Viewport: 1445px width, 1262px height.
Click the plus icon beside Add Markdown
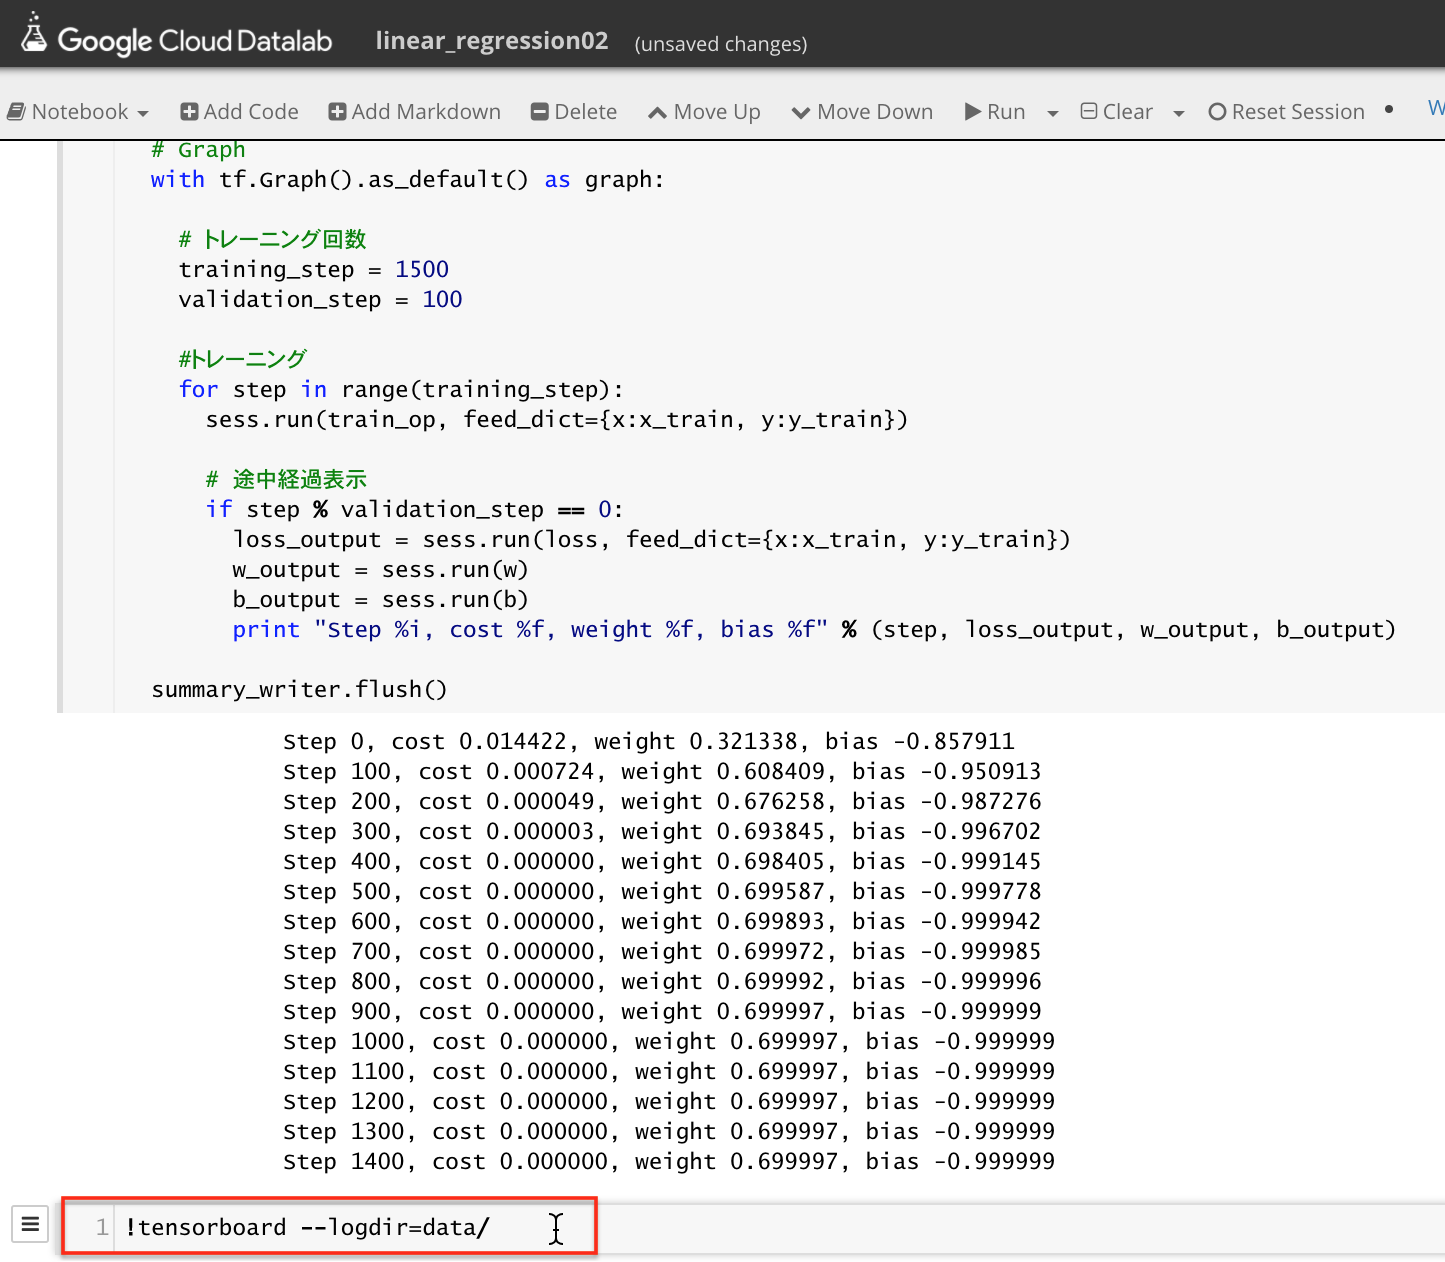[x=337, y=112]
